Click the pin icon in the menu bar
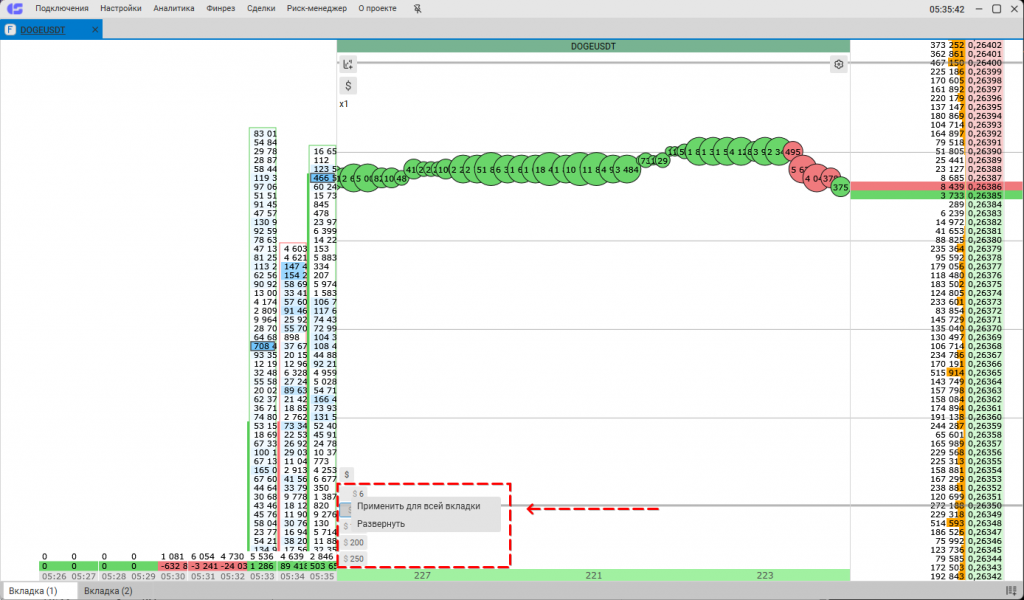This screenshot has width=1024, height=600. (x=417, y=9)
